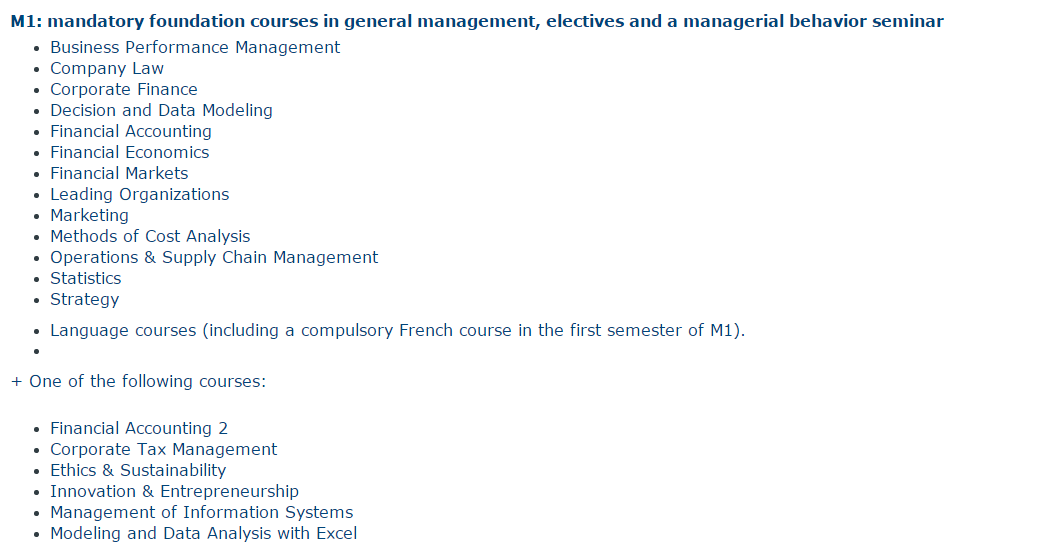Viewport: 1064px width, 558px height.
Task: Click the Business Performance Management item
Action: (195, 48)
